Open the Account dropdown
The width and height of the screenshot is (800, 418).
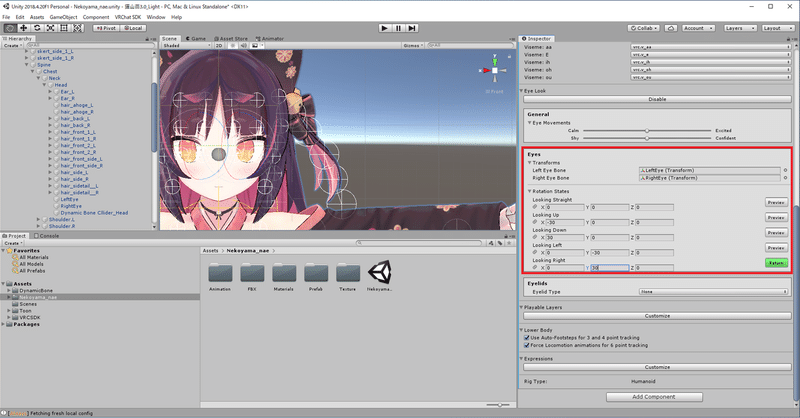(697, 28)
